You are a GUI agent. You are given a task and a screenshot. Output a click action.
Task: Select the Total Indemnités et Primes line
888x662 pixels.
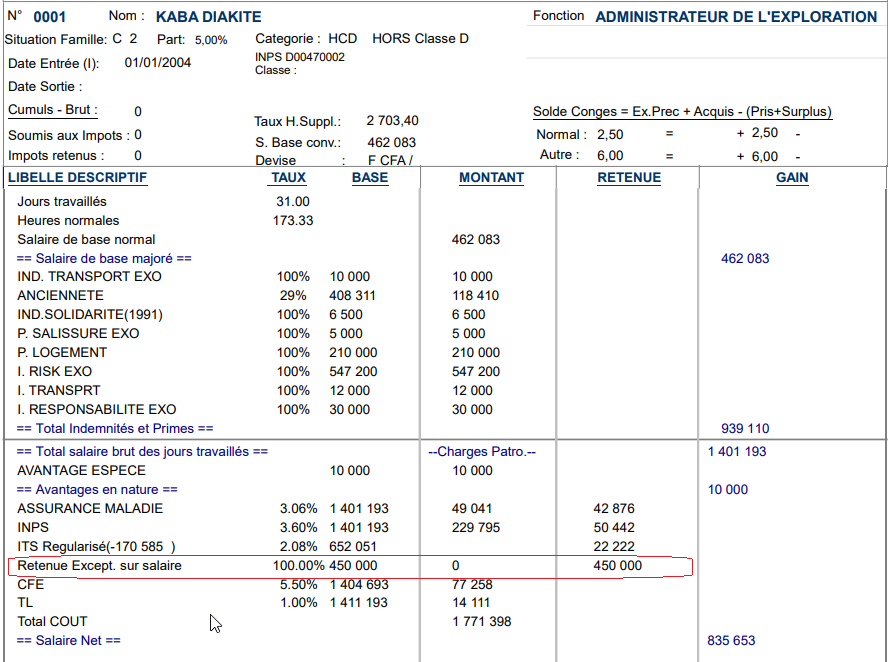(115, 429)
